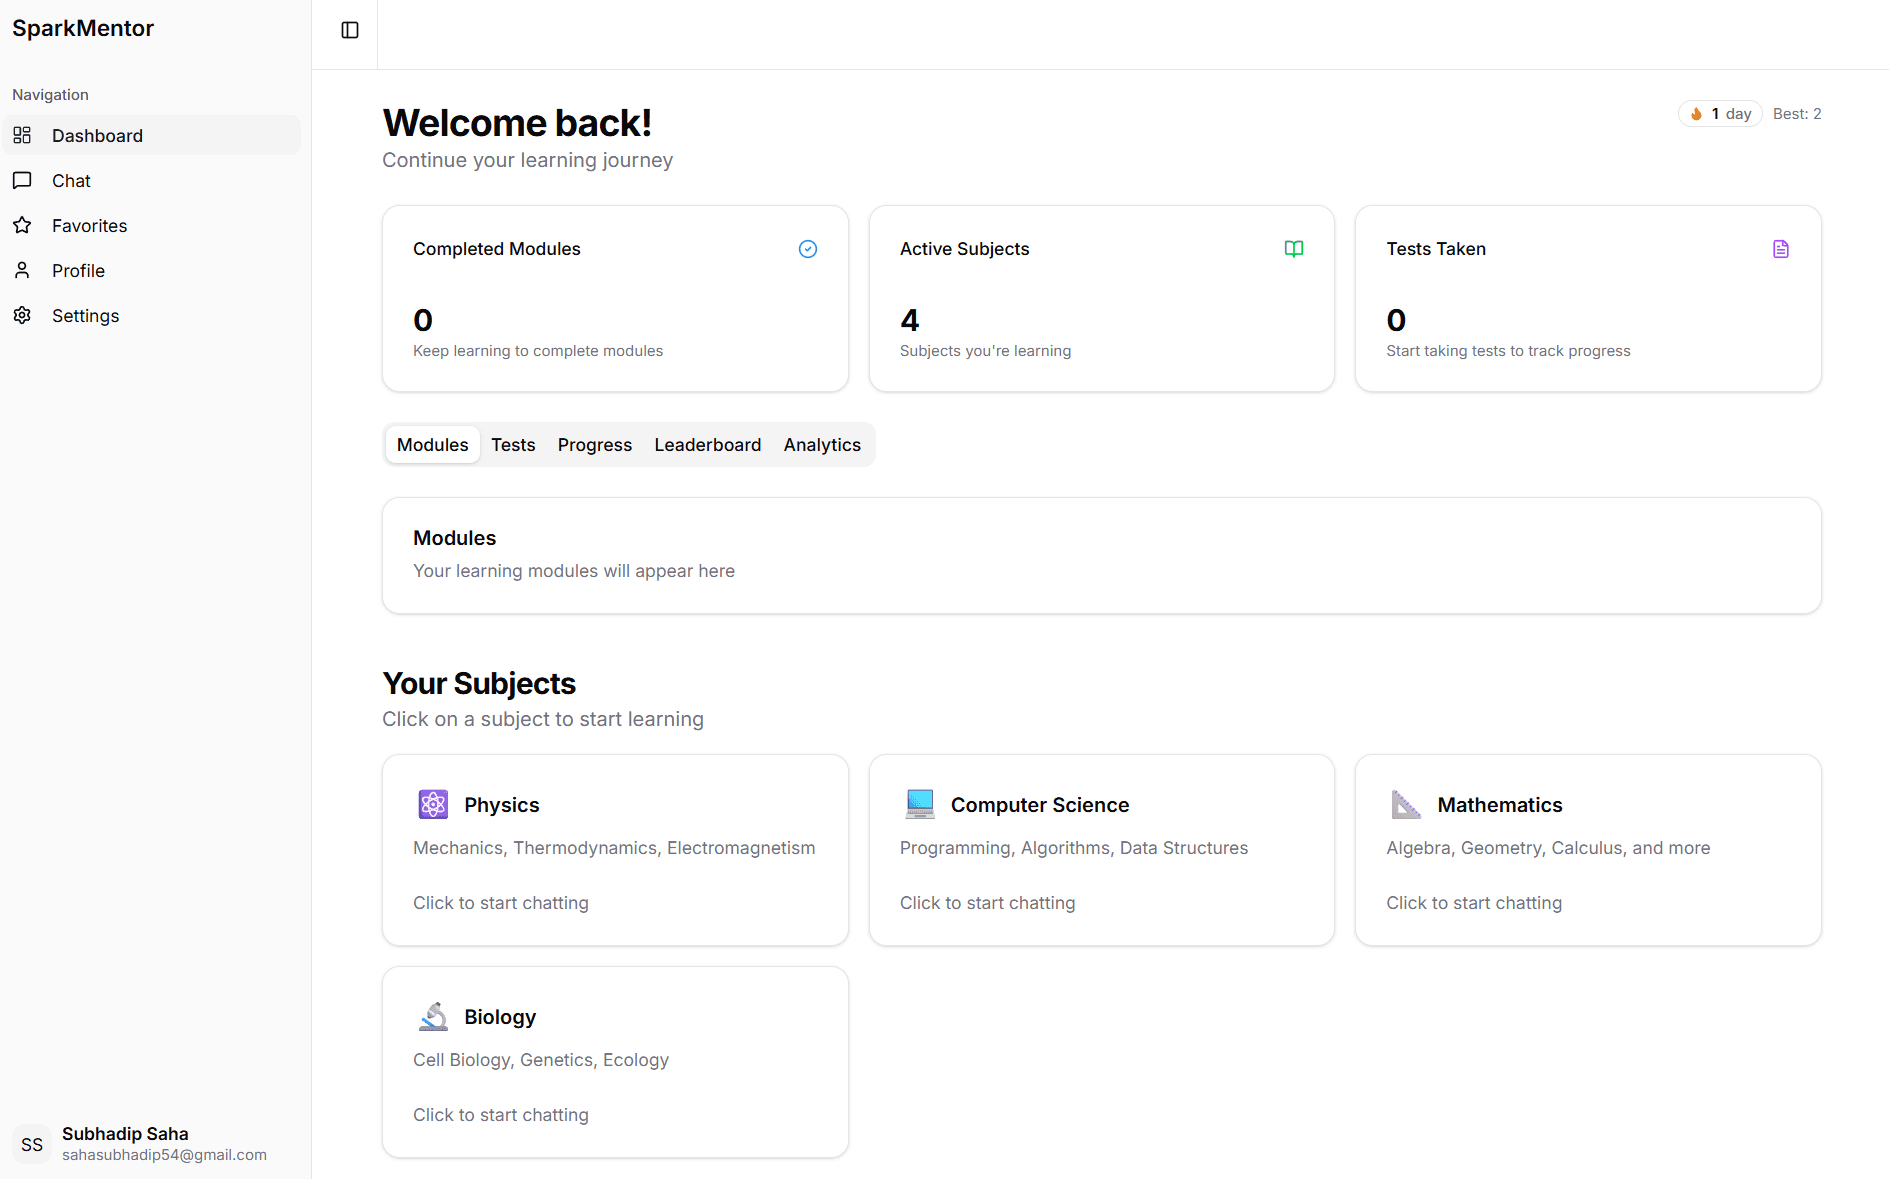
Task: Start chatting on the Physics card
Action: pos(500,902)
